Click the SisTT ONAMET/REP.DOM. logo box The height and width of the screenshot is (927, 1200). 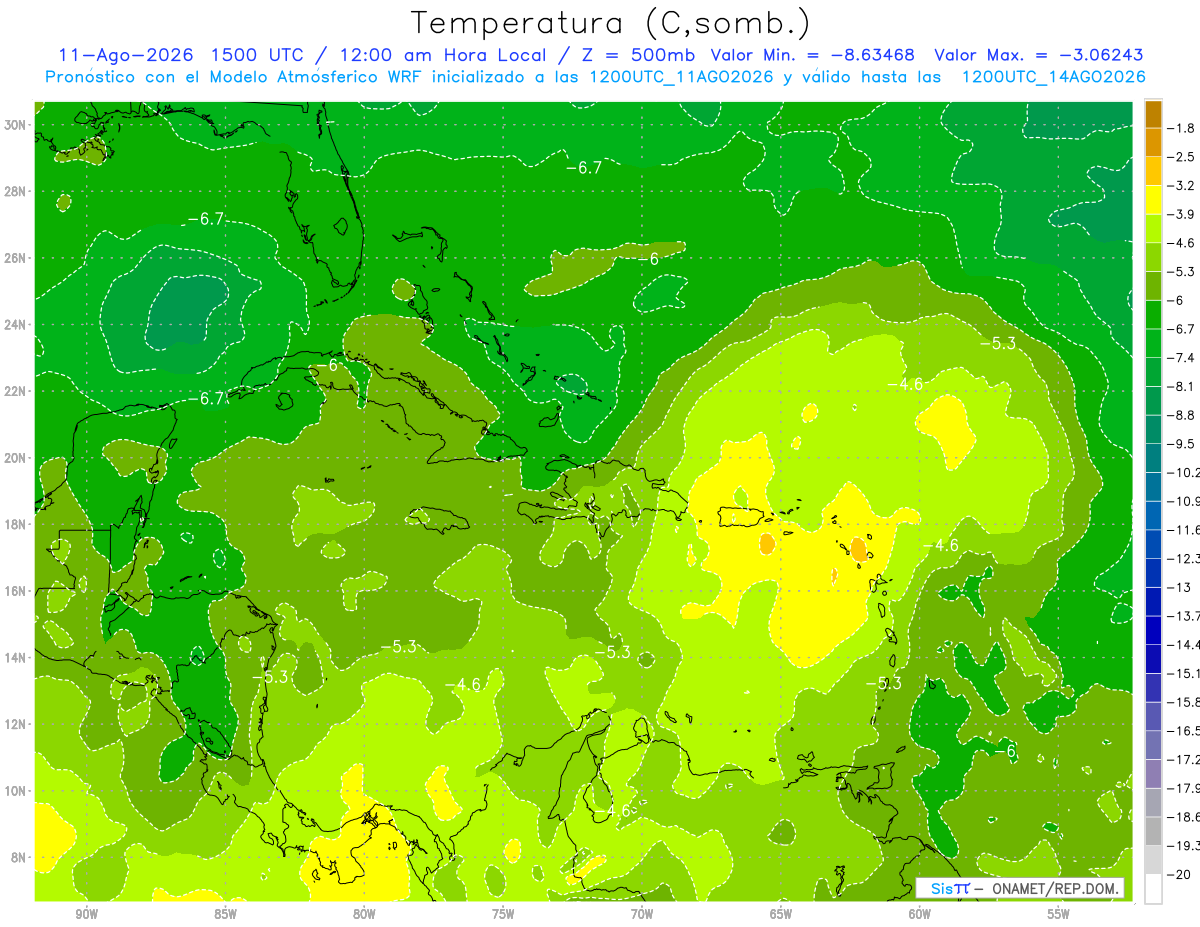tap(1020, 888)
